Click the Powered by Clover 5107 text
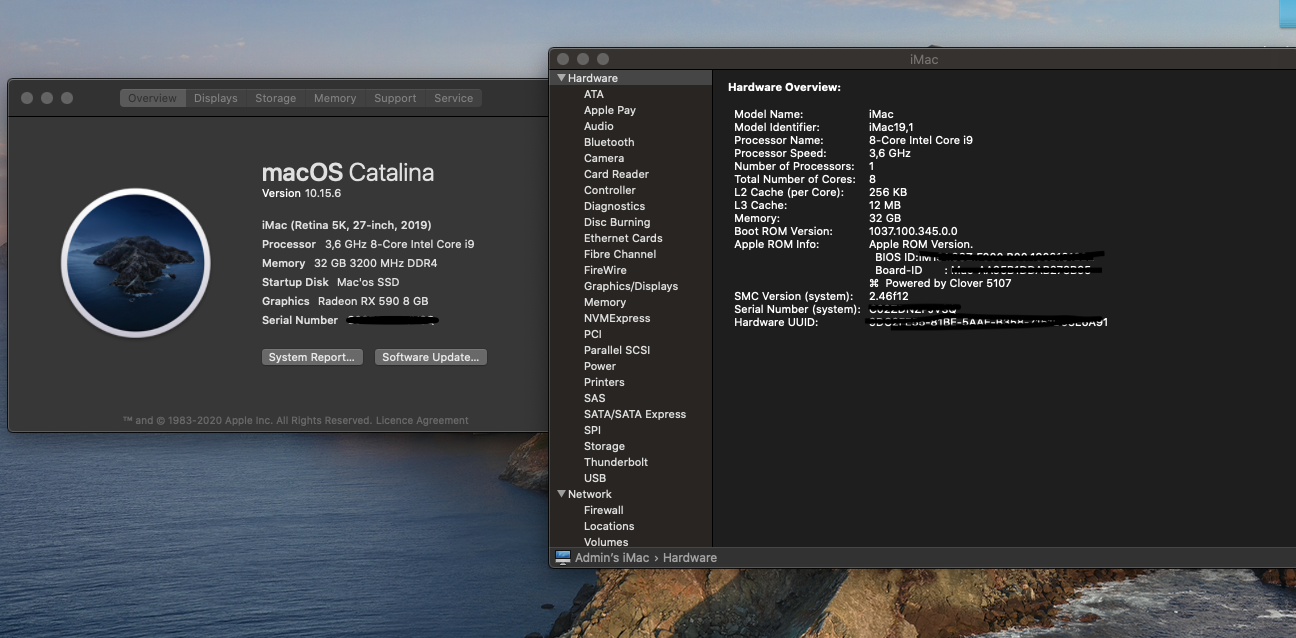This screenshot has height=638, width=1296. click(x=947, y=283)
